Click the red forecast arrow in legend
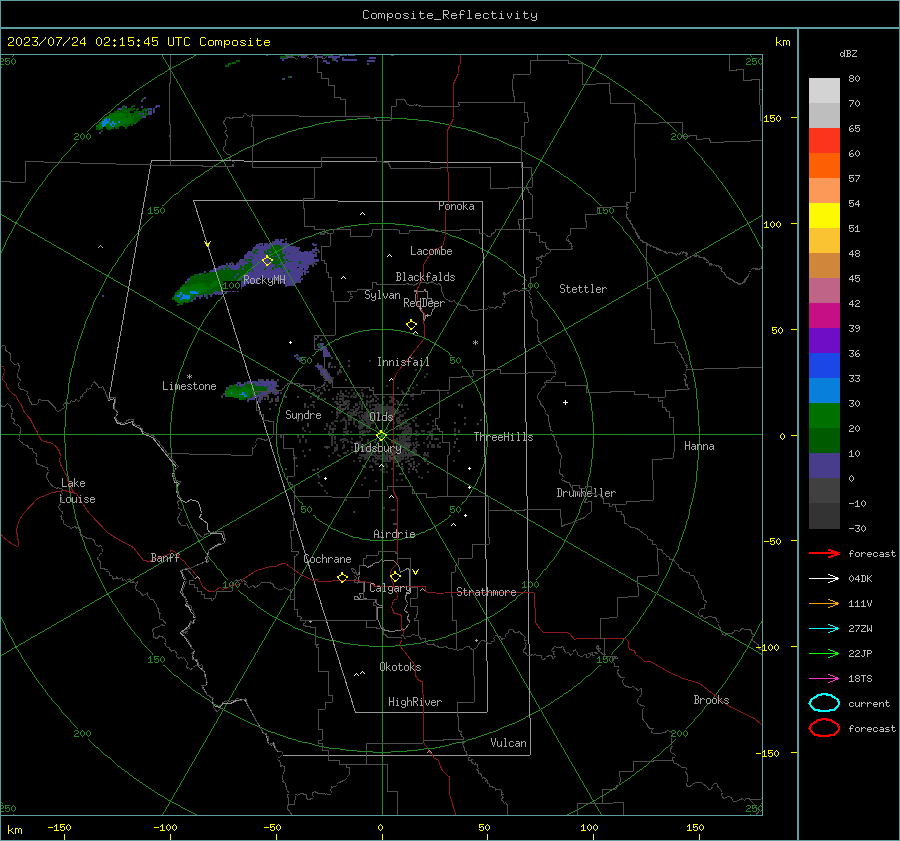 tap(824, 553)
